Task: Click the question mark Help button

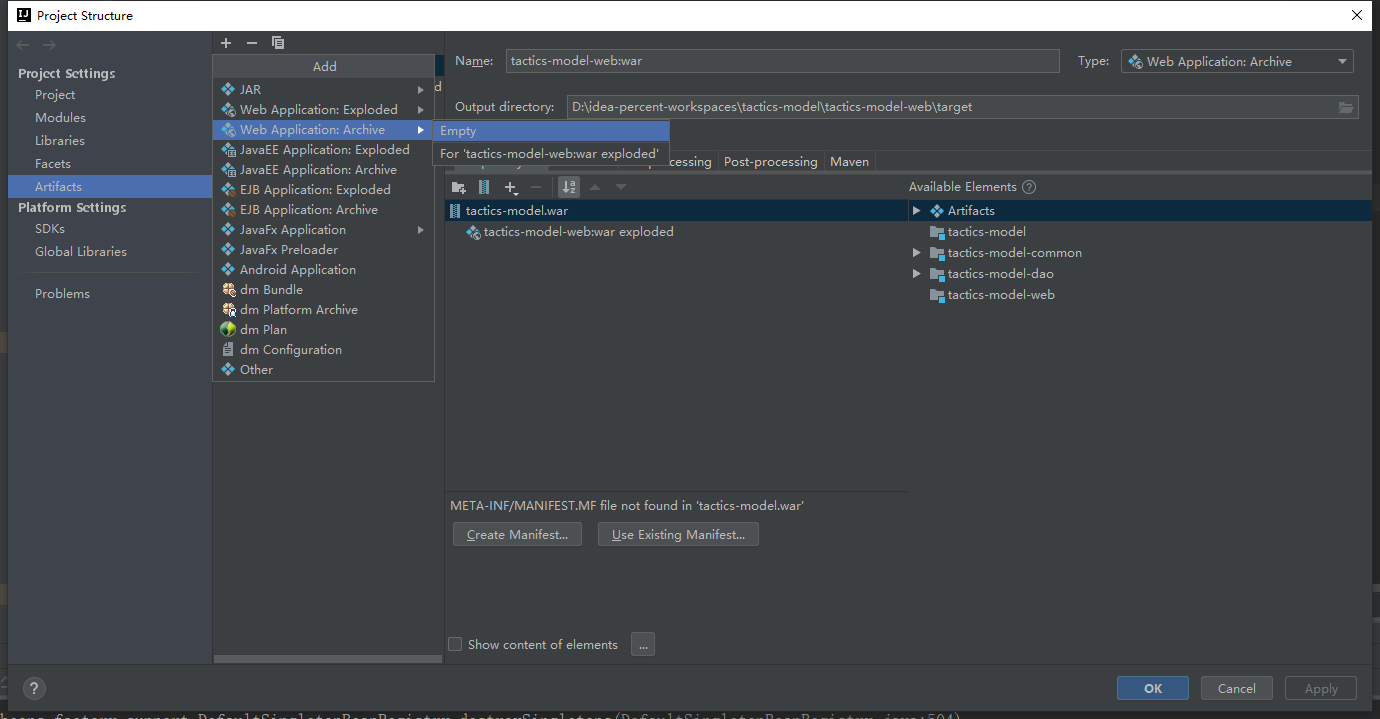Action: pyautogui.click(x=34, y=688)
